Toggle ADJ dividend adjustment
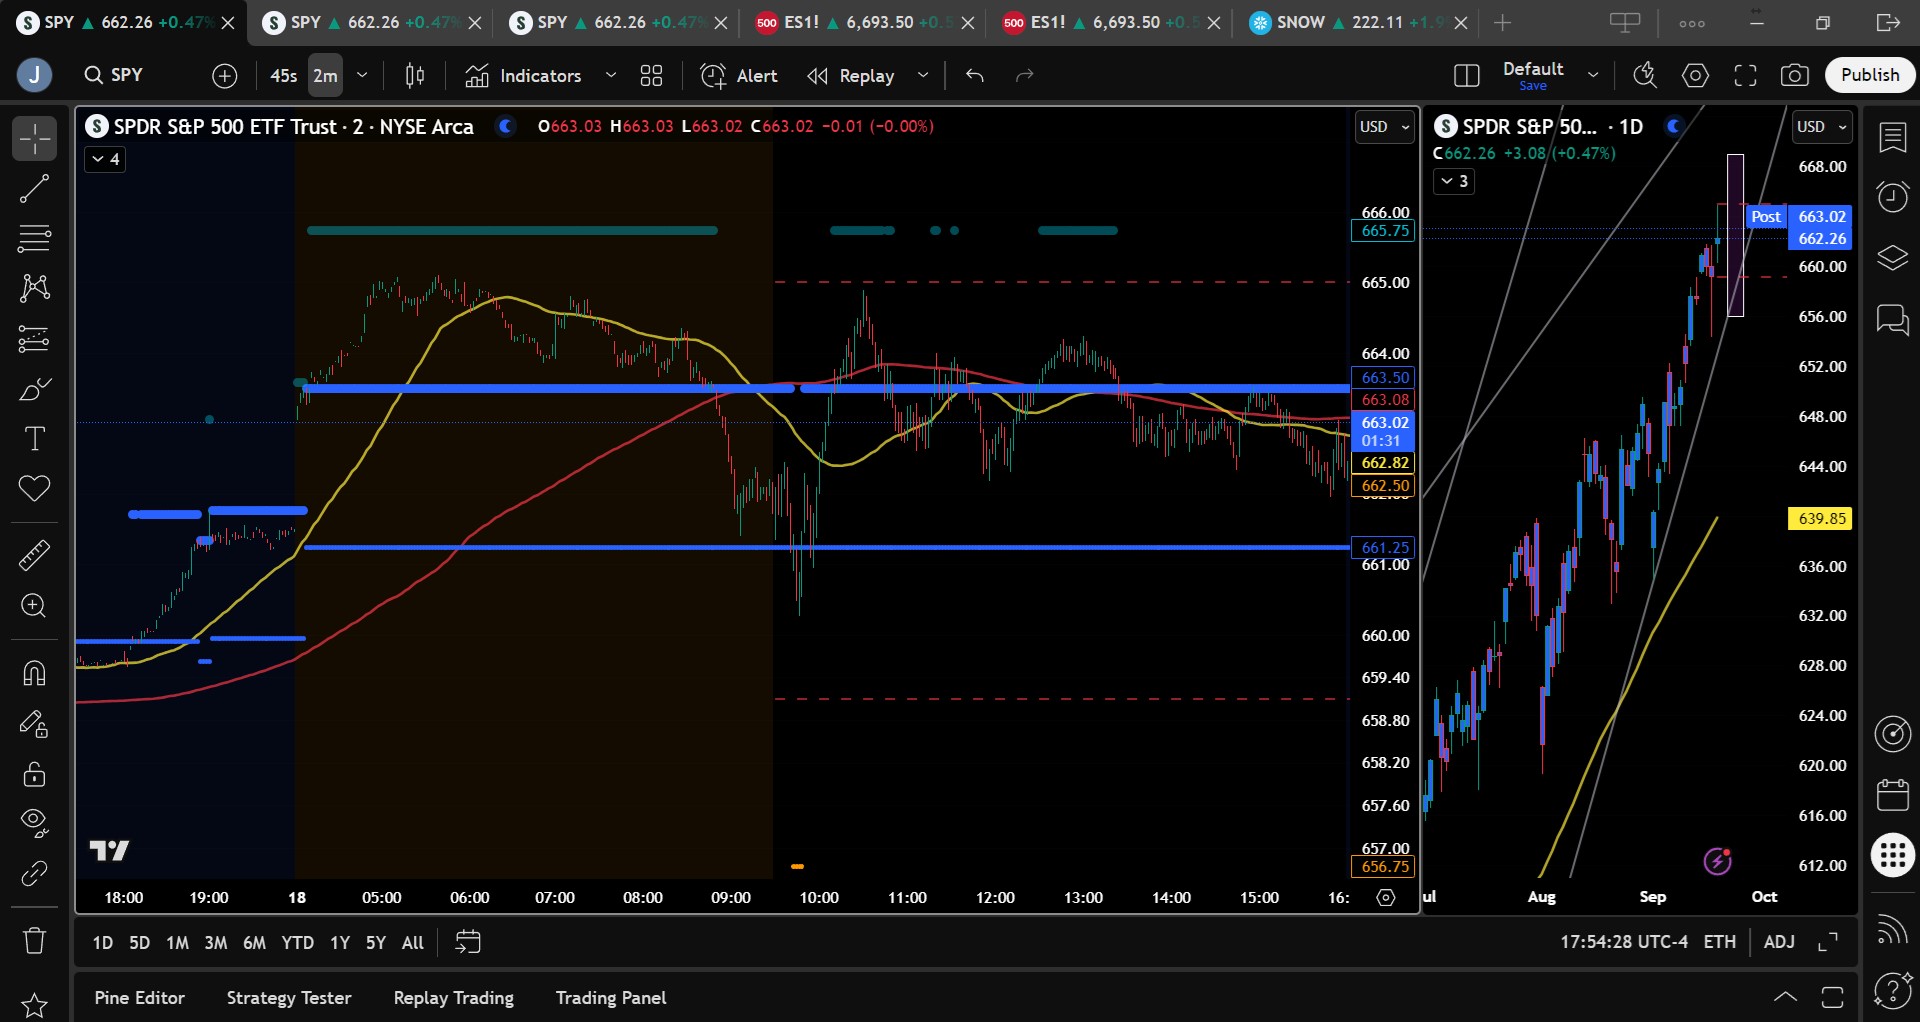Screen dimensions: 1920x1022 (x=1779, y=942)
